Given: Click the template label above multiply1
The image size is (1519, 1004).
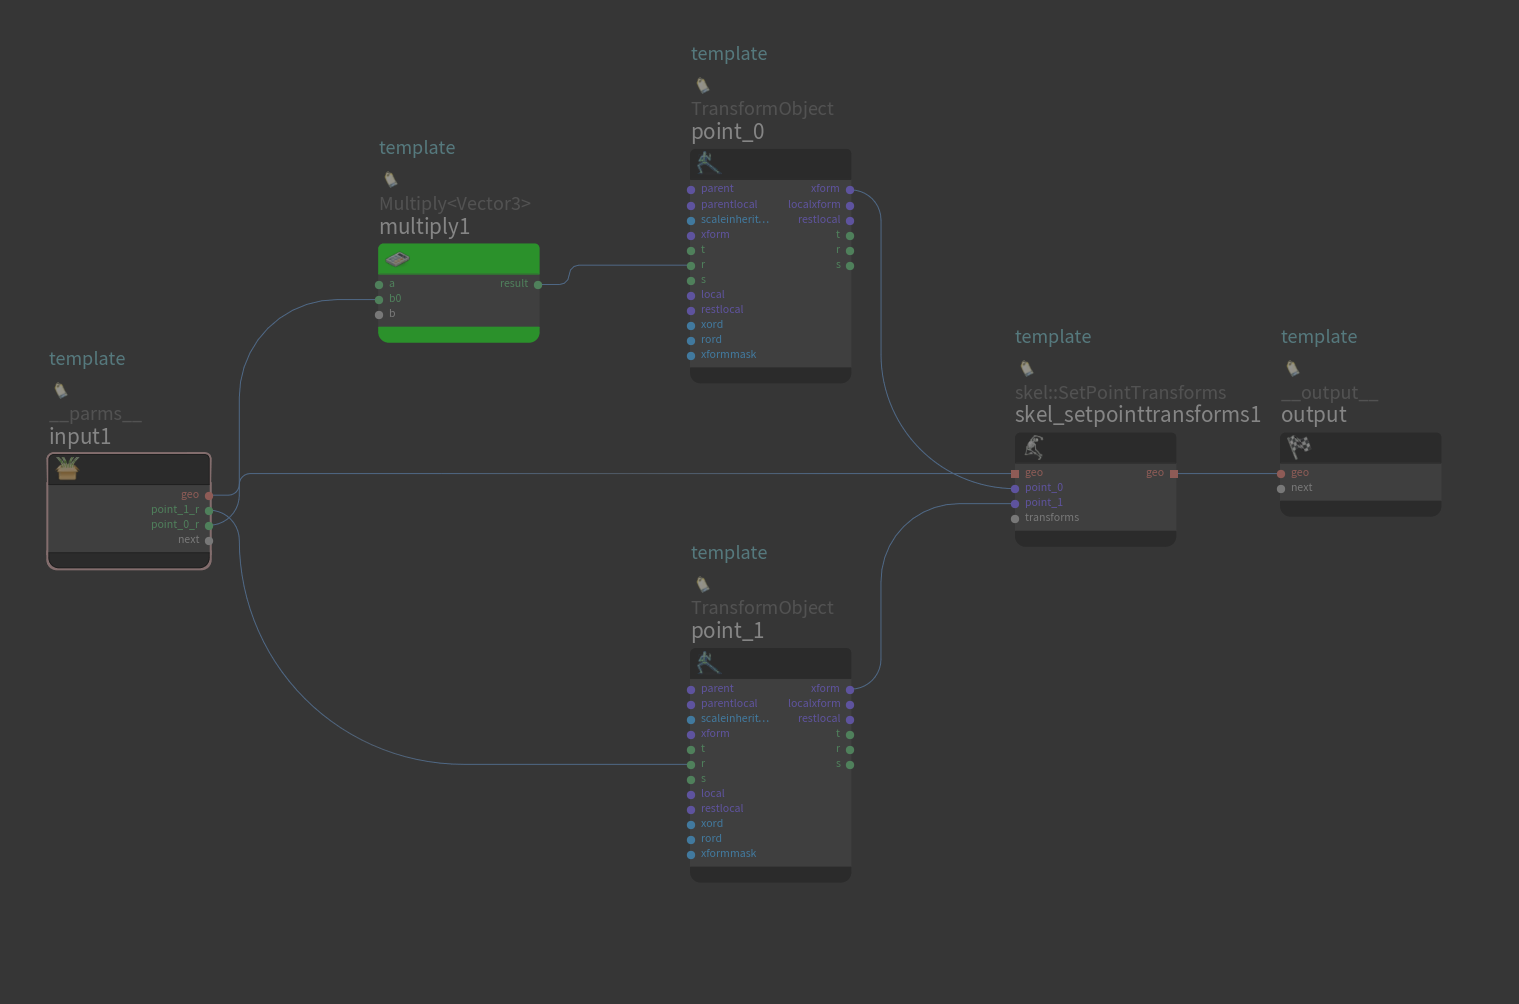Looking at the screenshot, I should (x=417, y=148).
